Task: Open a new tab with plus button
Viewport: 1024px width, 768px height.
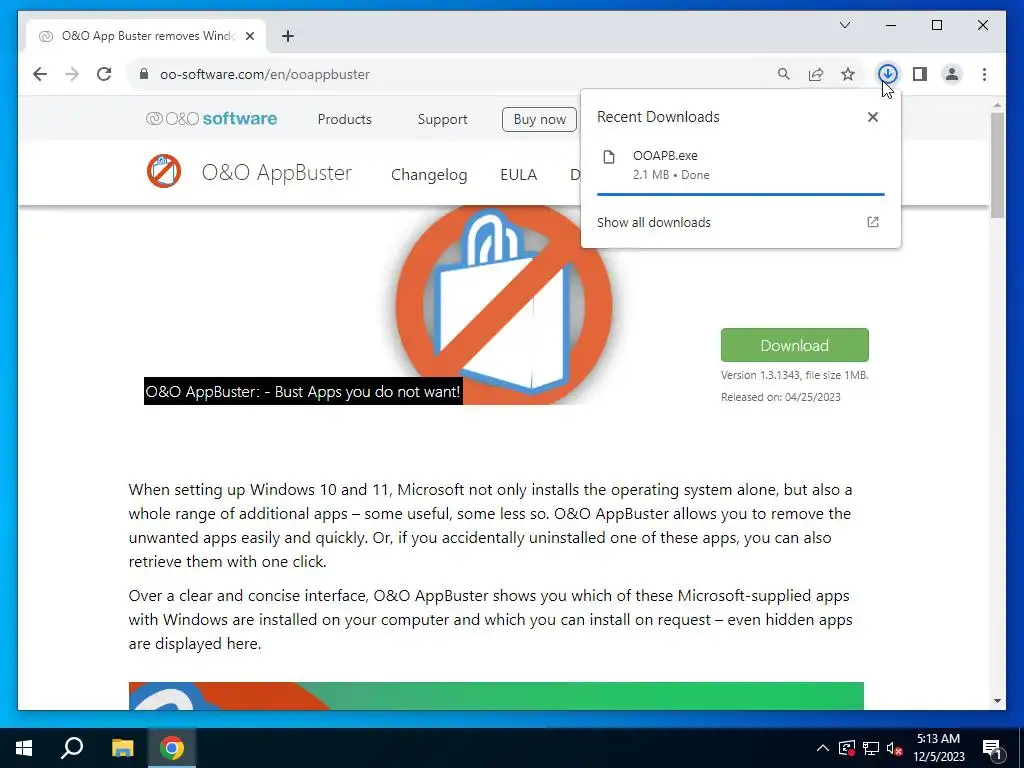Action: [x=287, y=36]
